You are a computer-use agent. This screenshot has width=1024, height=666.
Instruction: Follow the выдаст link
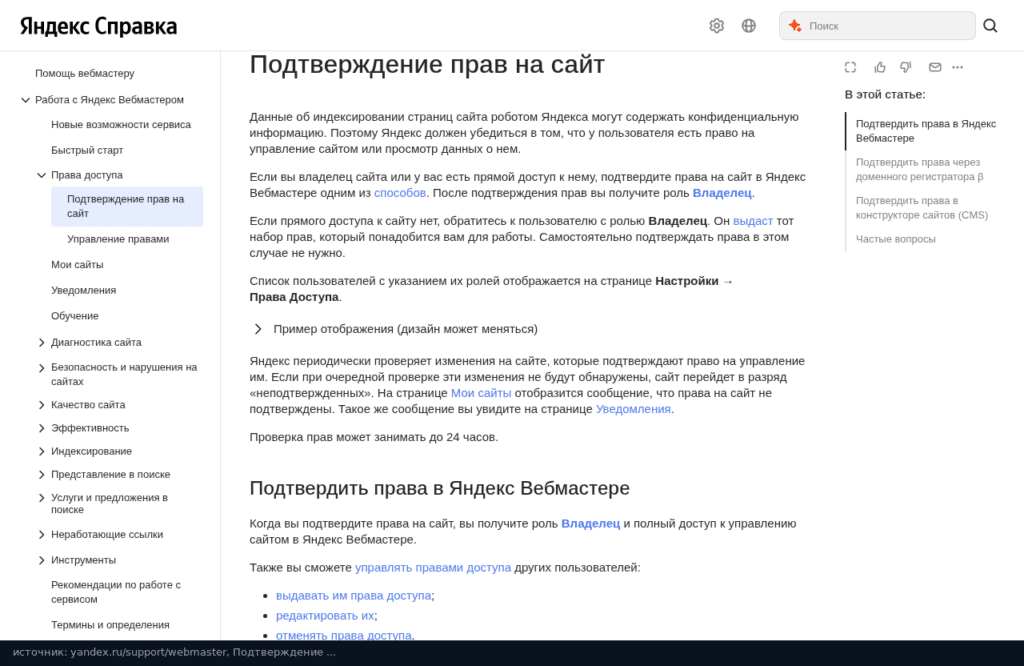tap(752, 221)
